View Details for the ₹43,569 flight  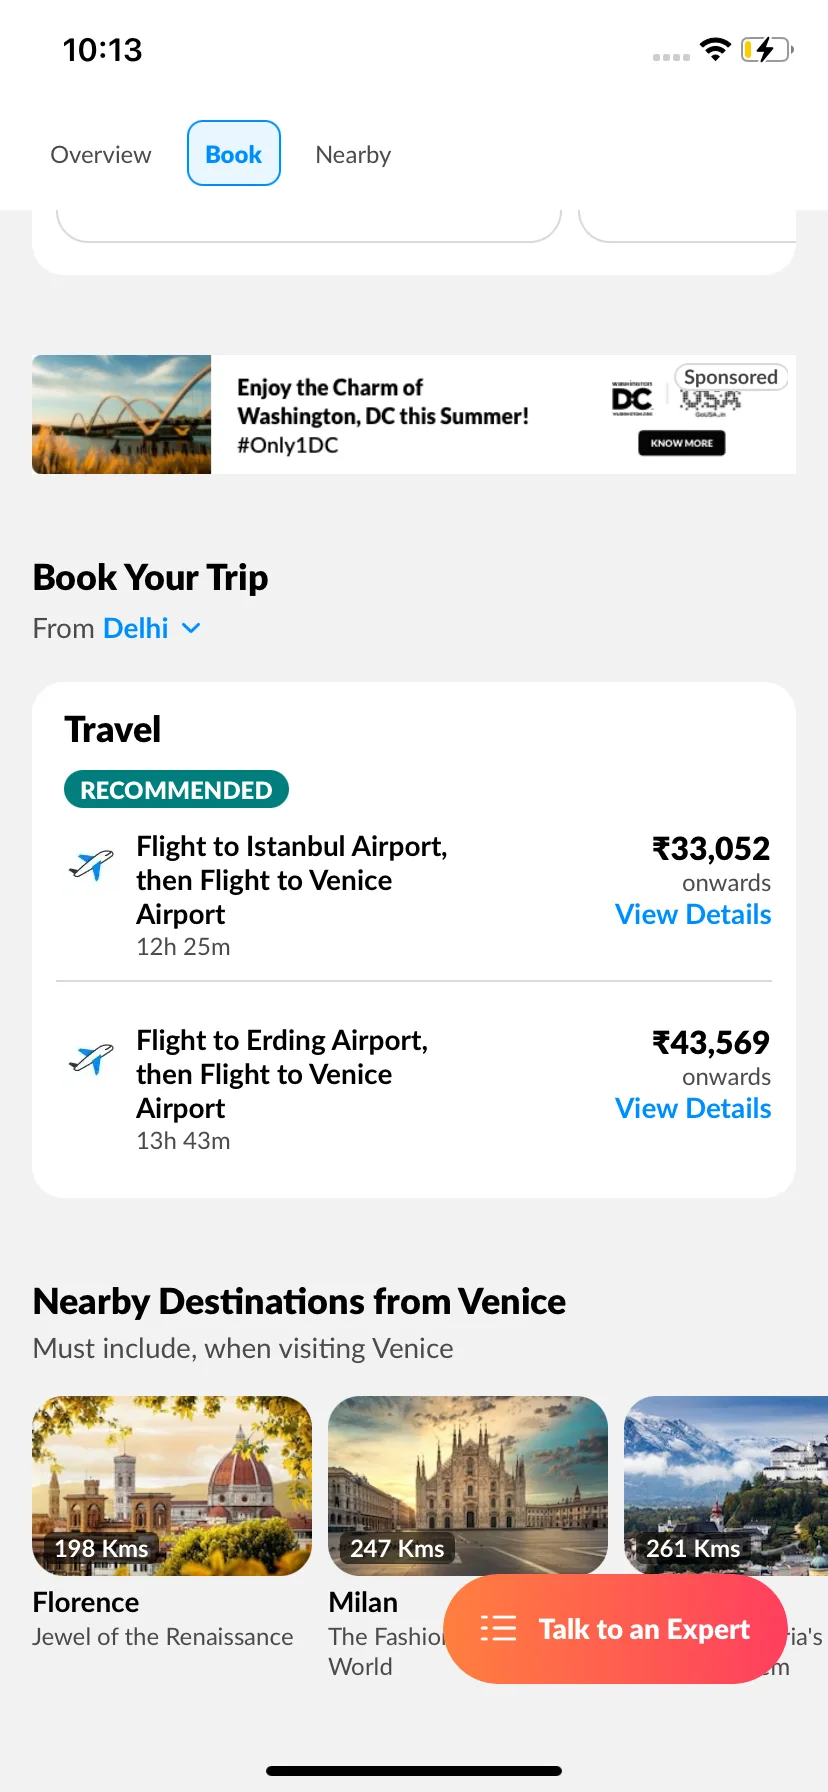coord(693,1108)
